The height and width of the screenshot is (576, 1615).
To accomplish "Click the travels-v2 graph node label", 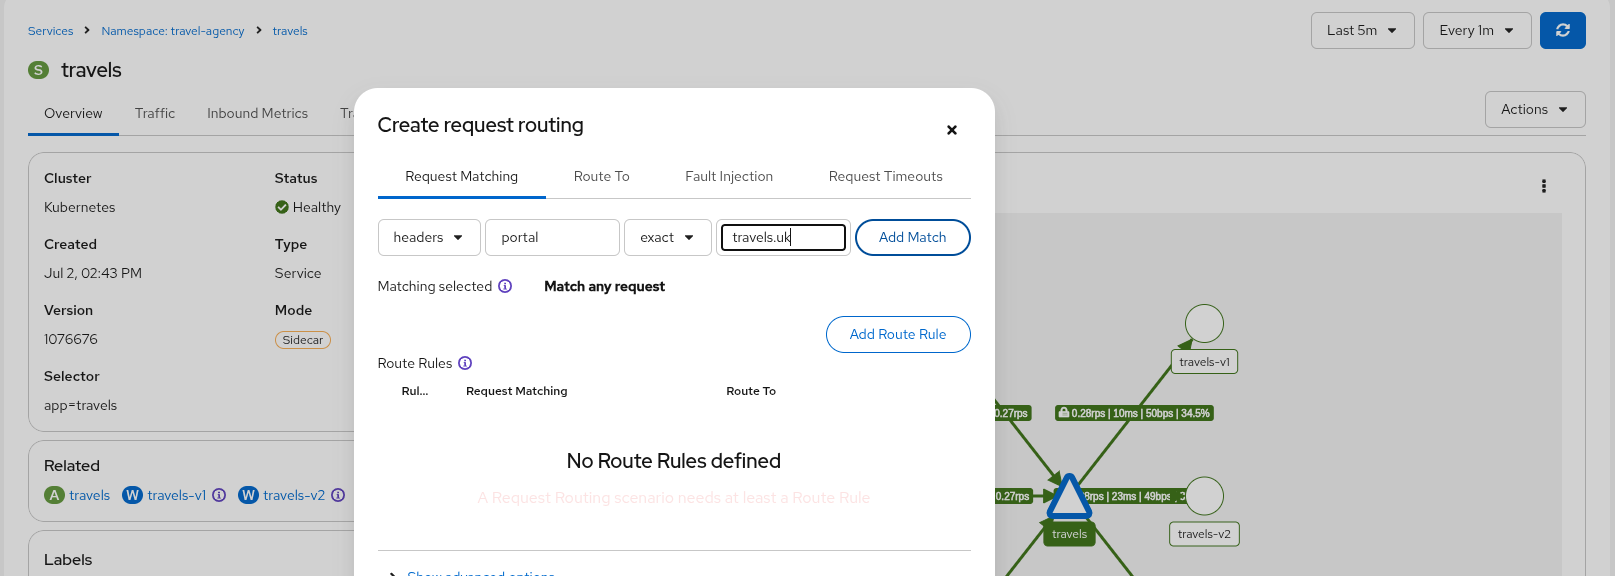I will [1204, 534].
